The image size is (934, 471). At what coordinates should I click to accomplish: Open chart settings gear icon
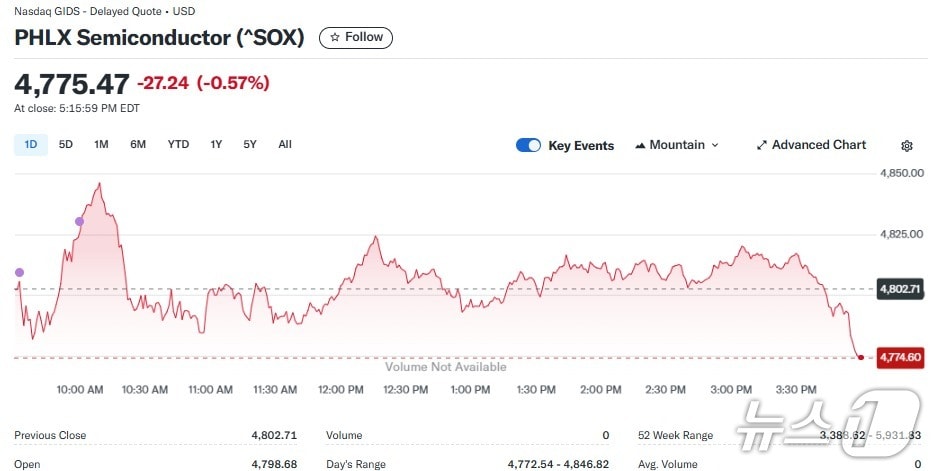(x=907, y=146)
